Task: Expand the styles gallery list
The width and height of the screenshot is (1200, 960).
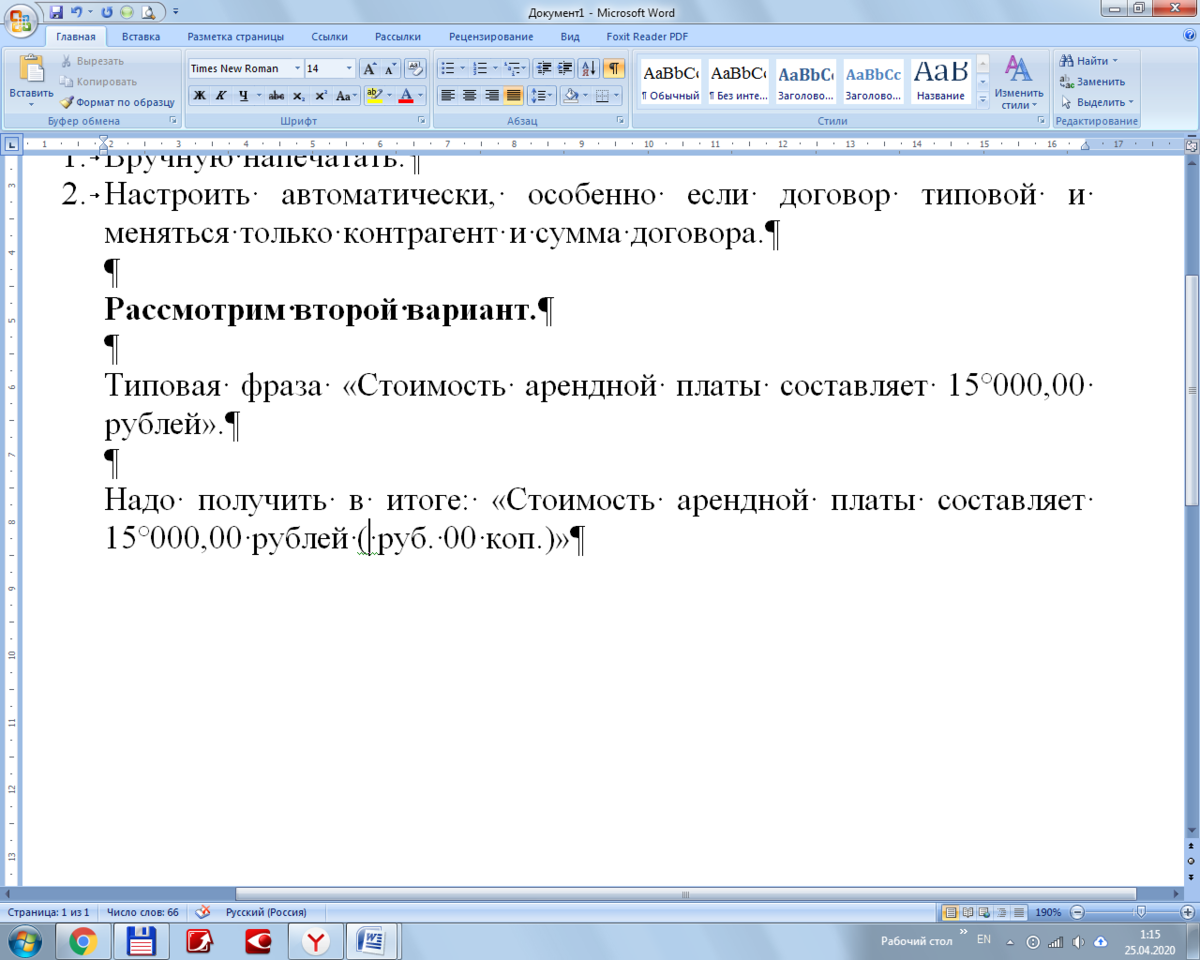Action: point(982,99)
